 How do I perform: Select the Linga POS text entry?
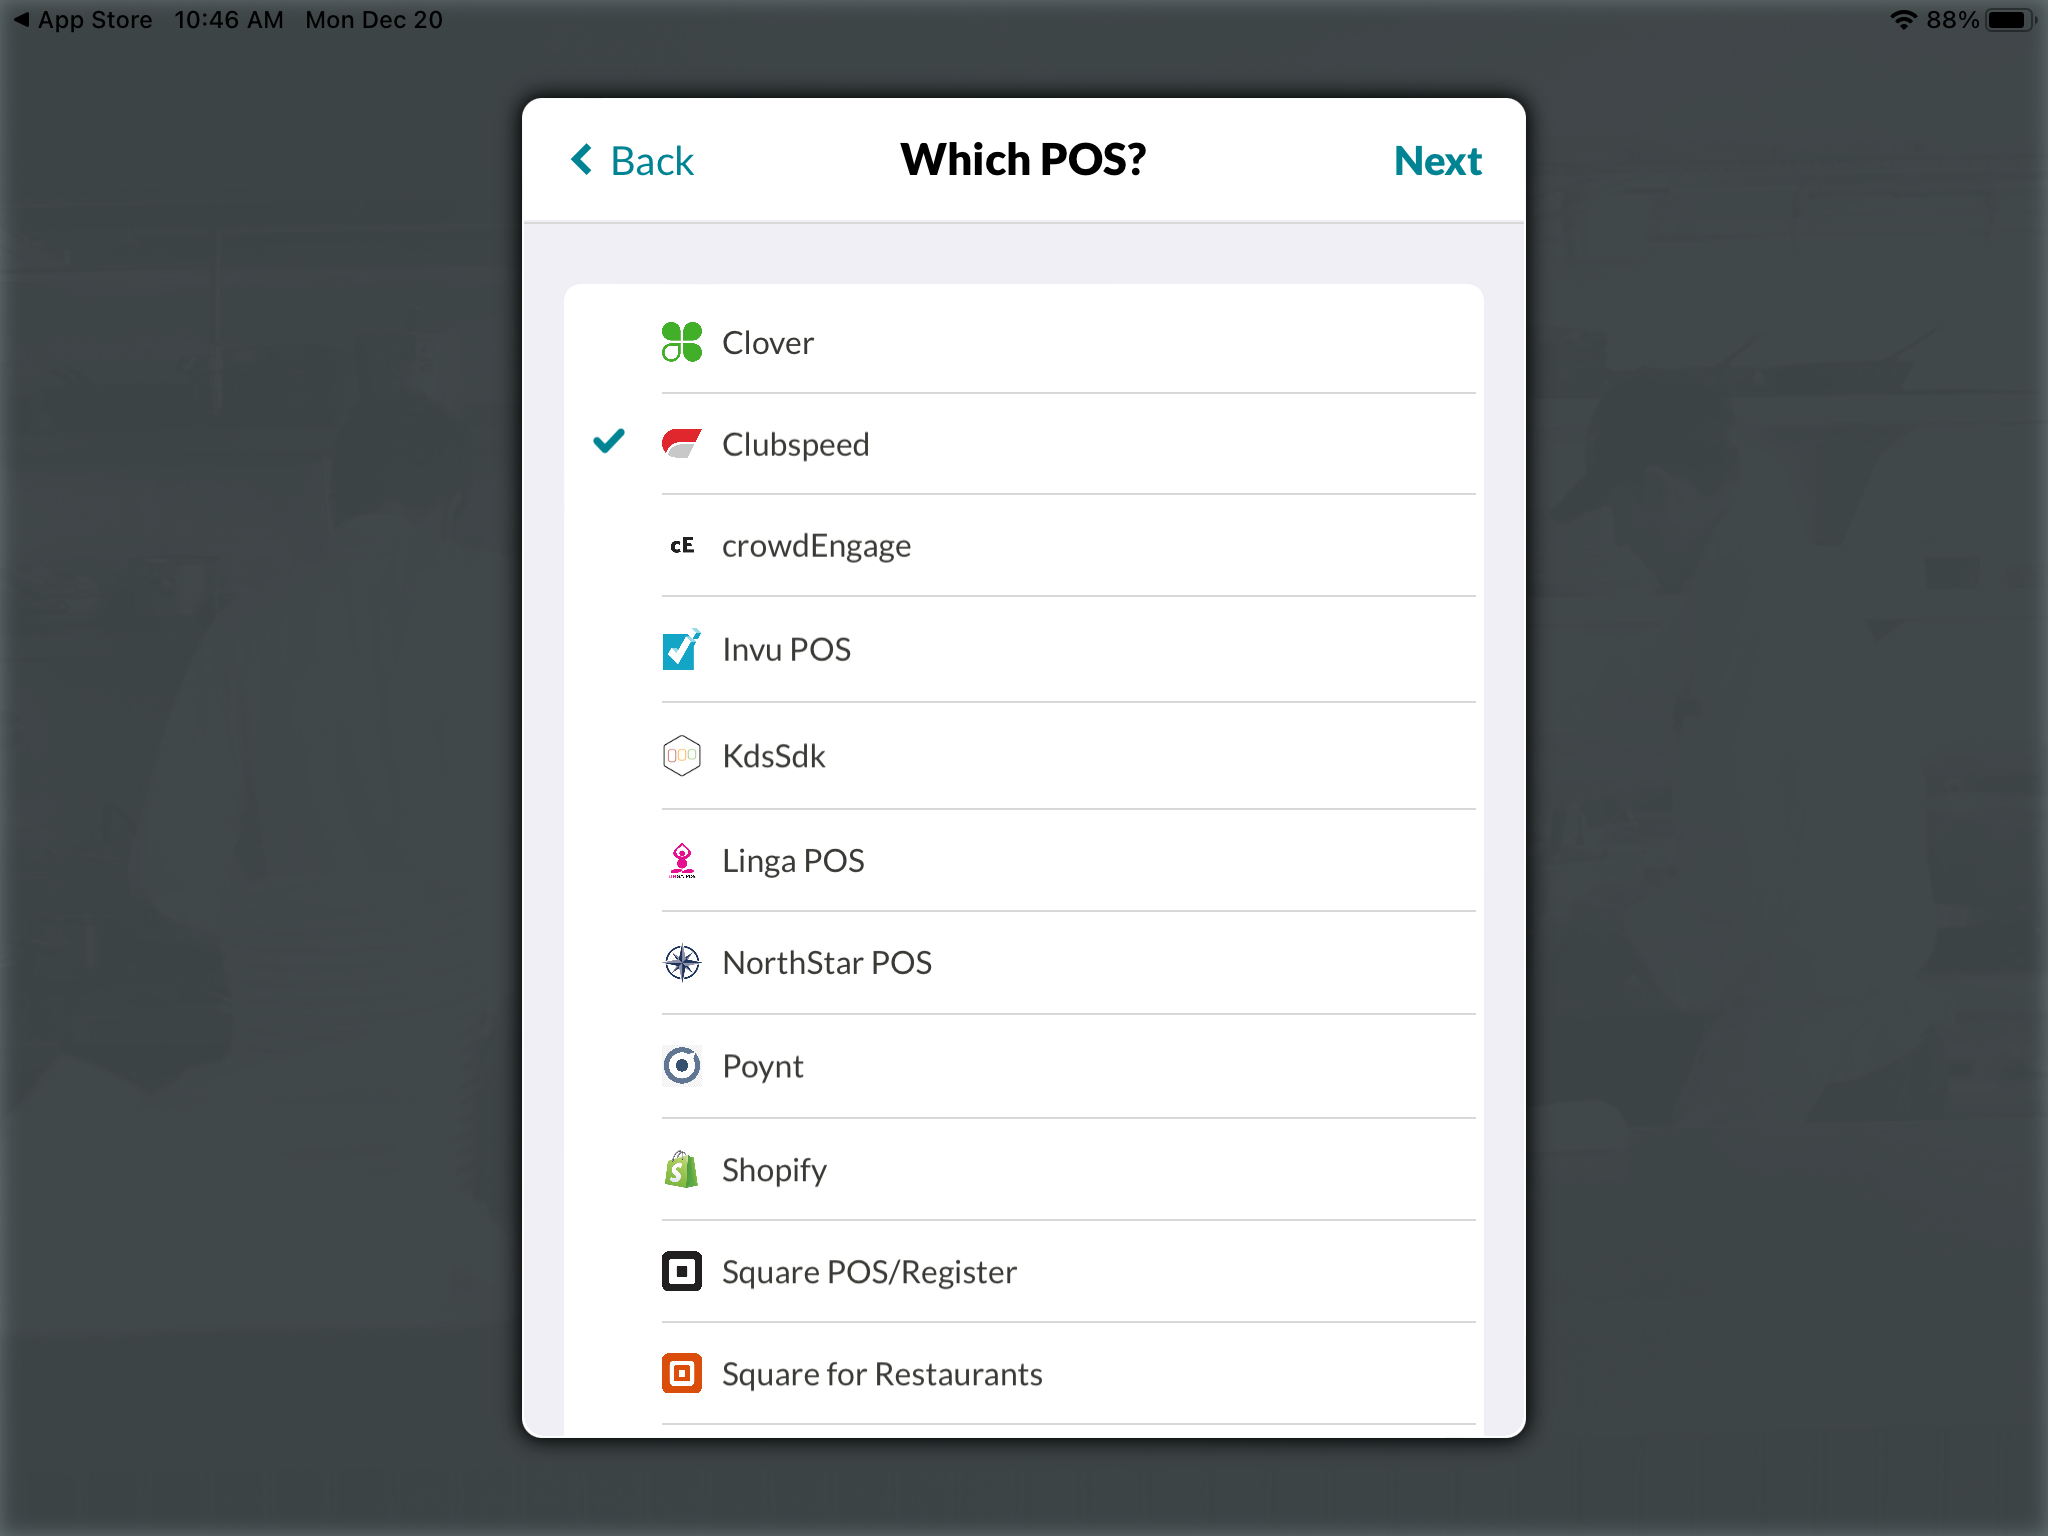pos(793,861)
